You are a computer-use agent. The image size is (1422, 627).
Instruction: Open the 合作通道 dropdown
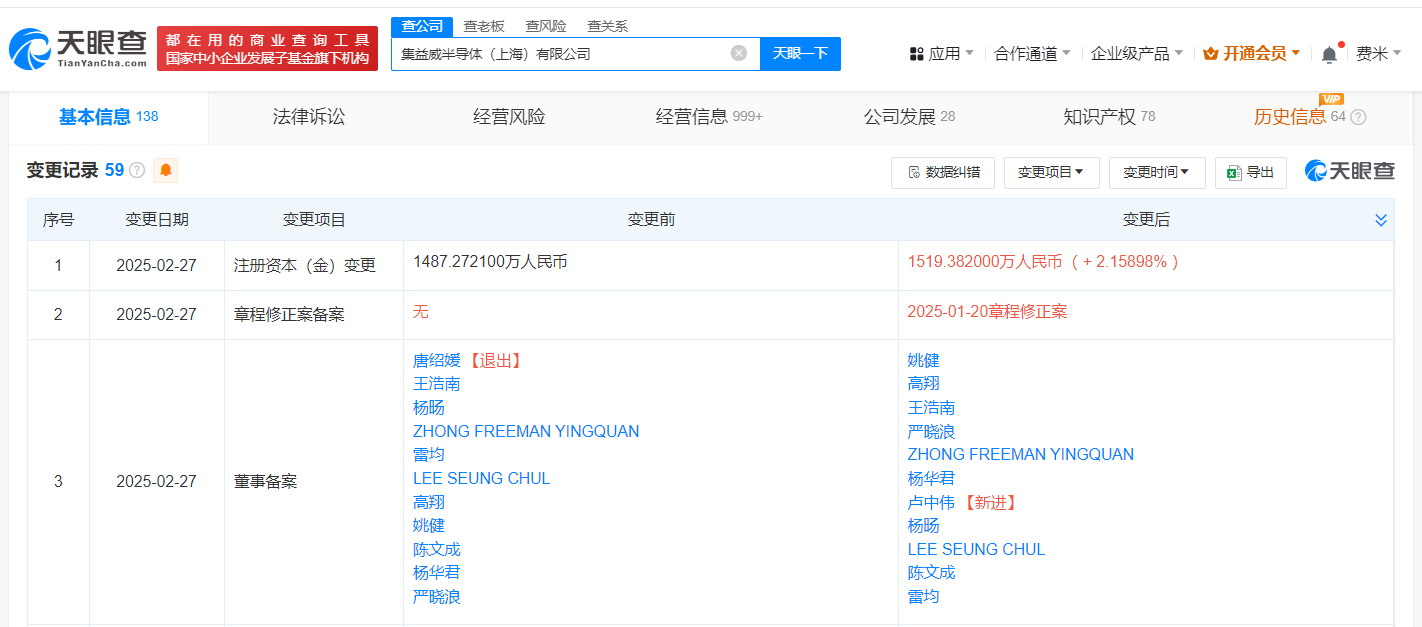(x=1032, y=54)
